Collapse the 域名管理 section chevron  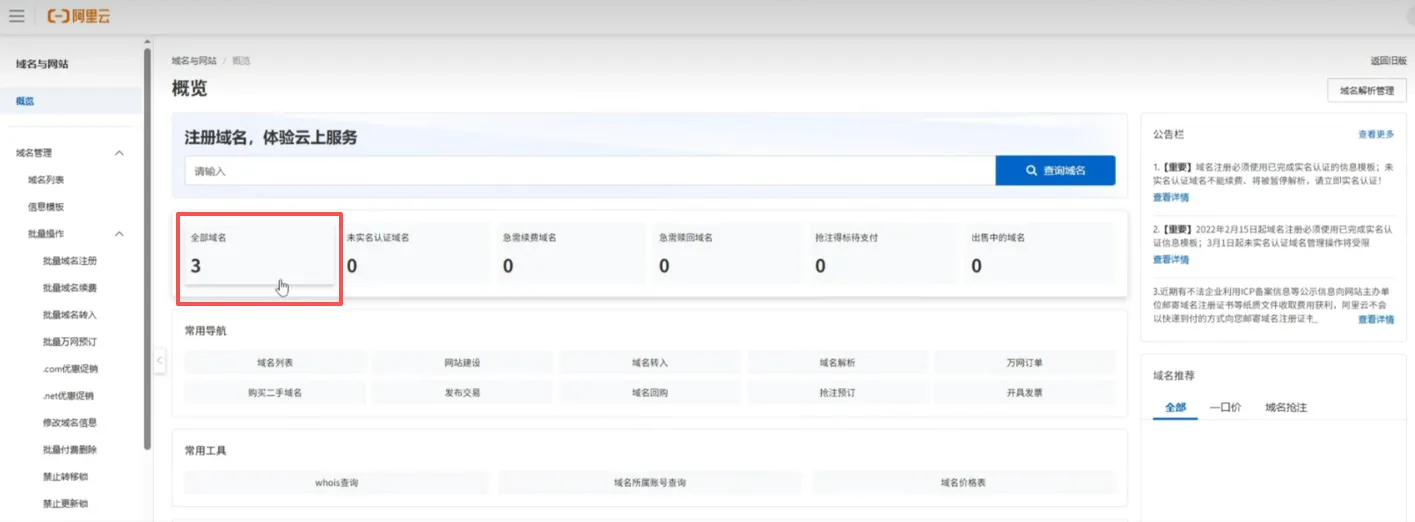pos(119,153)
